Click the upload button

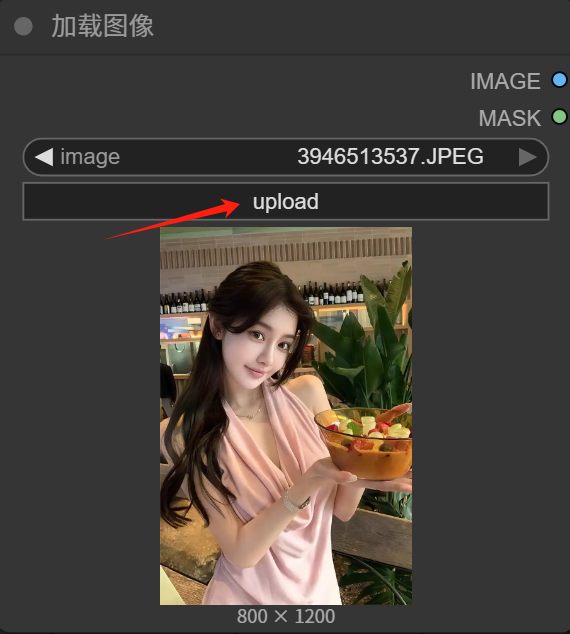pos(285,201)
